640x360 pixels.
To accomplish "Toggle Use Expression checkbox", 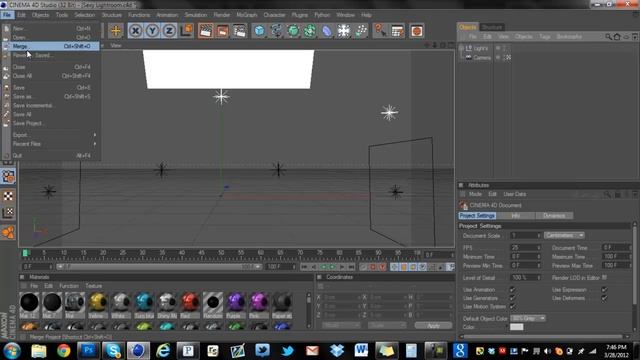I will (604, 289).
